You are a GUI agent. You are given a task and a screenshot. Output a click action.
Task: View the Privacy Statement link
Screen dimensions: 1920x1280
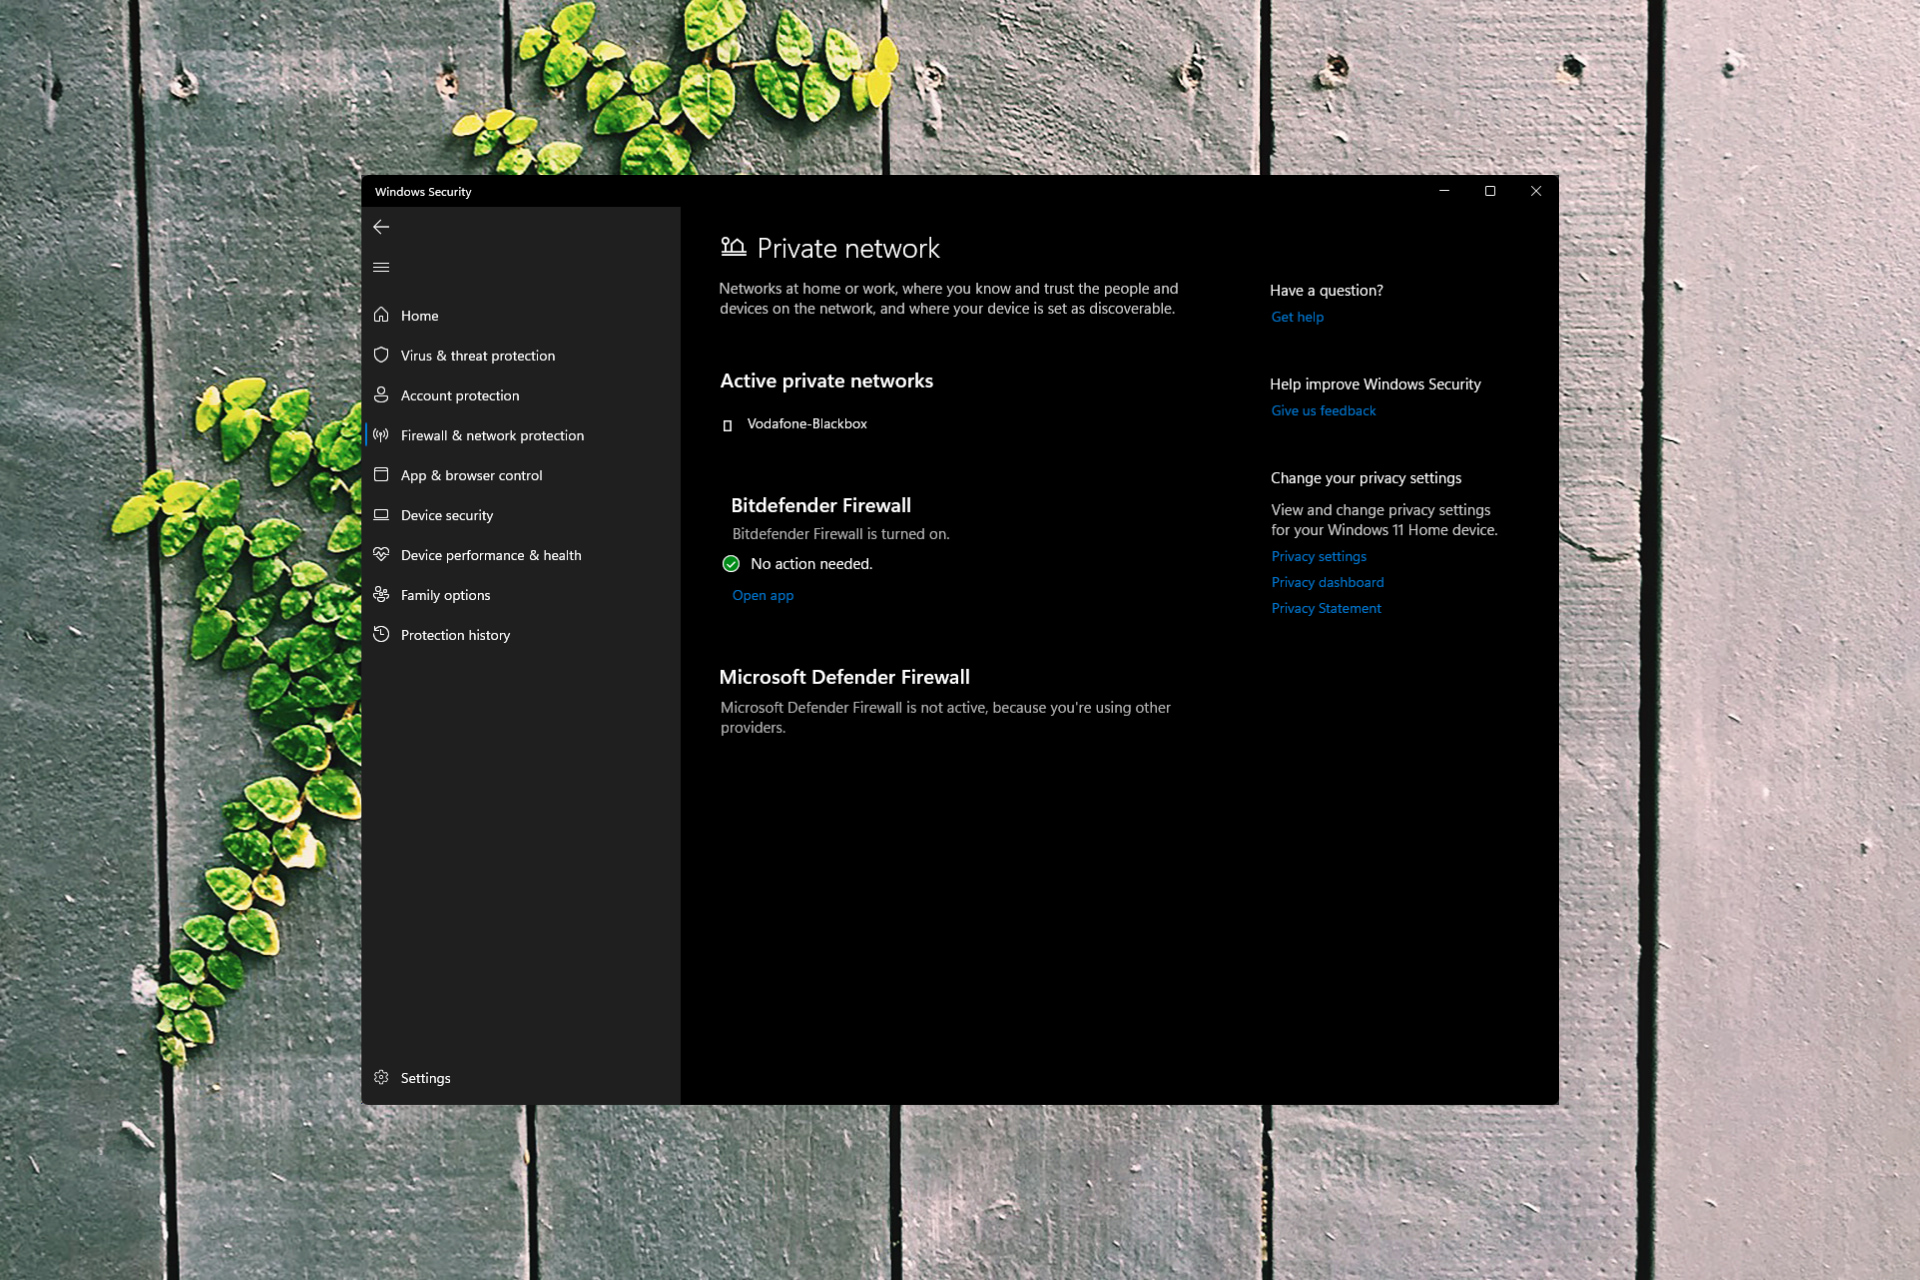1326,608
